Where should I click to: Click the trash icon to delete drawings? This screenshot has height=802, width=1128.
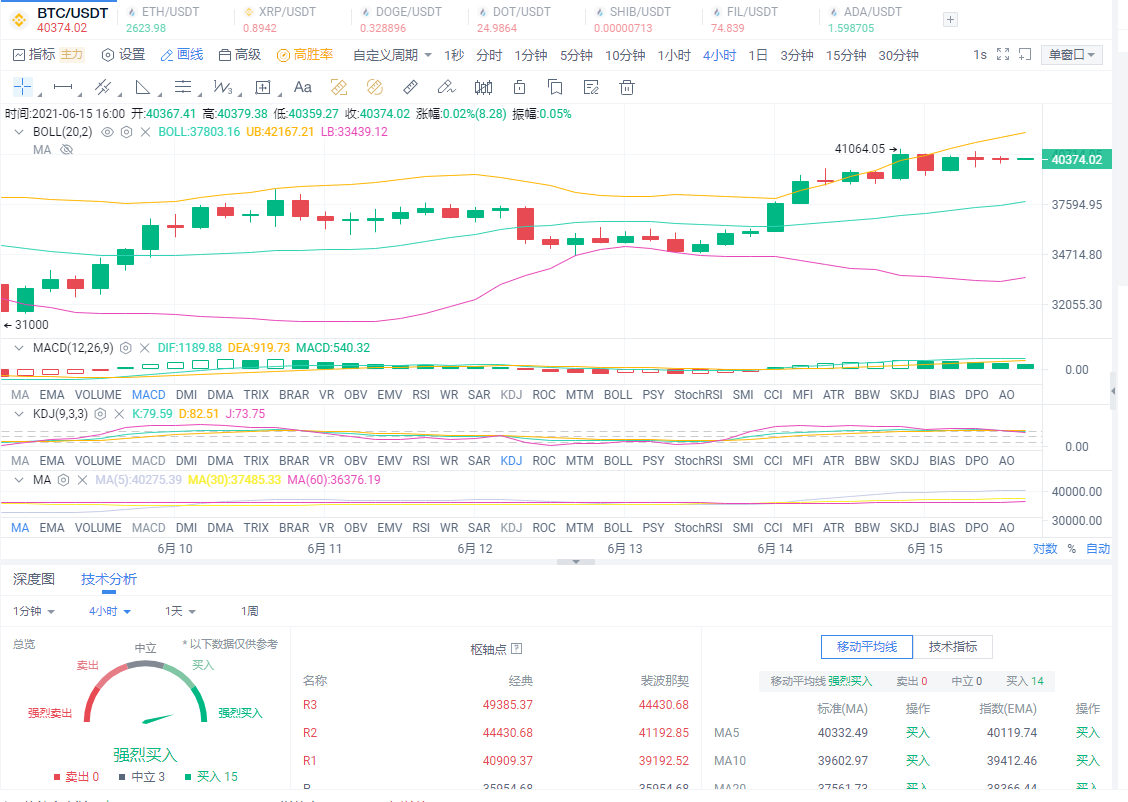tap(627, 87)
